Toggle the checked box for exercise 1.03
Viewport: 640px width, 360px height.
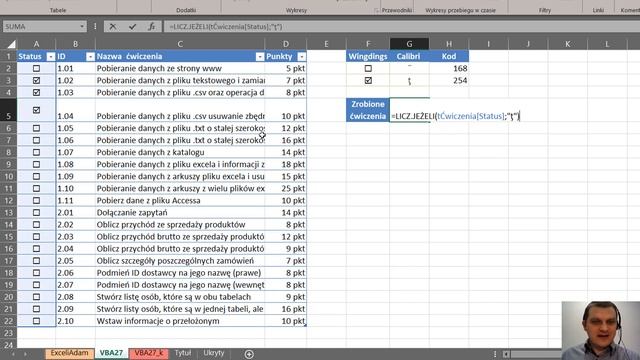tap(36, 93)
